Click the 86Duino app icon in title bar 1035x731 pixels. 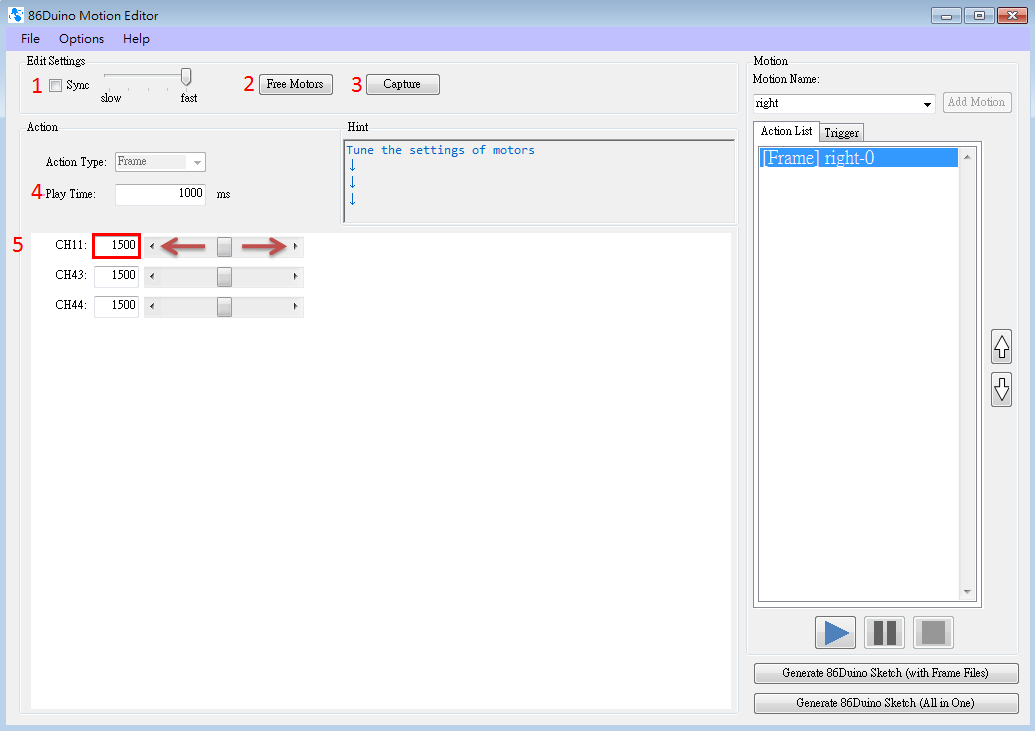click(15, 15)
